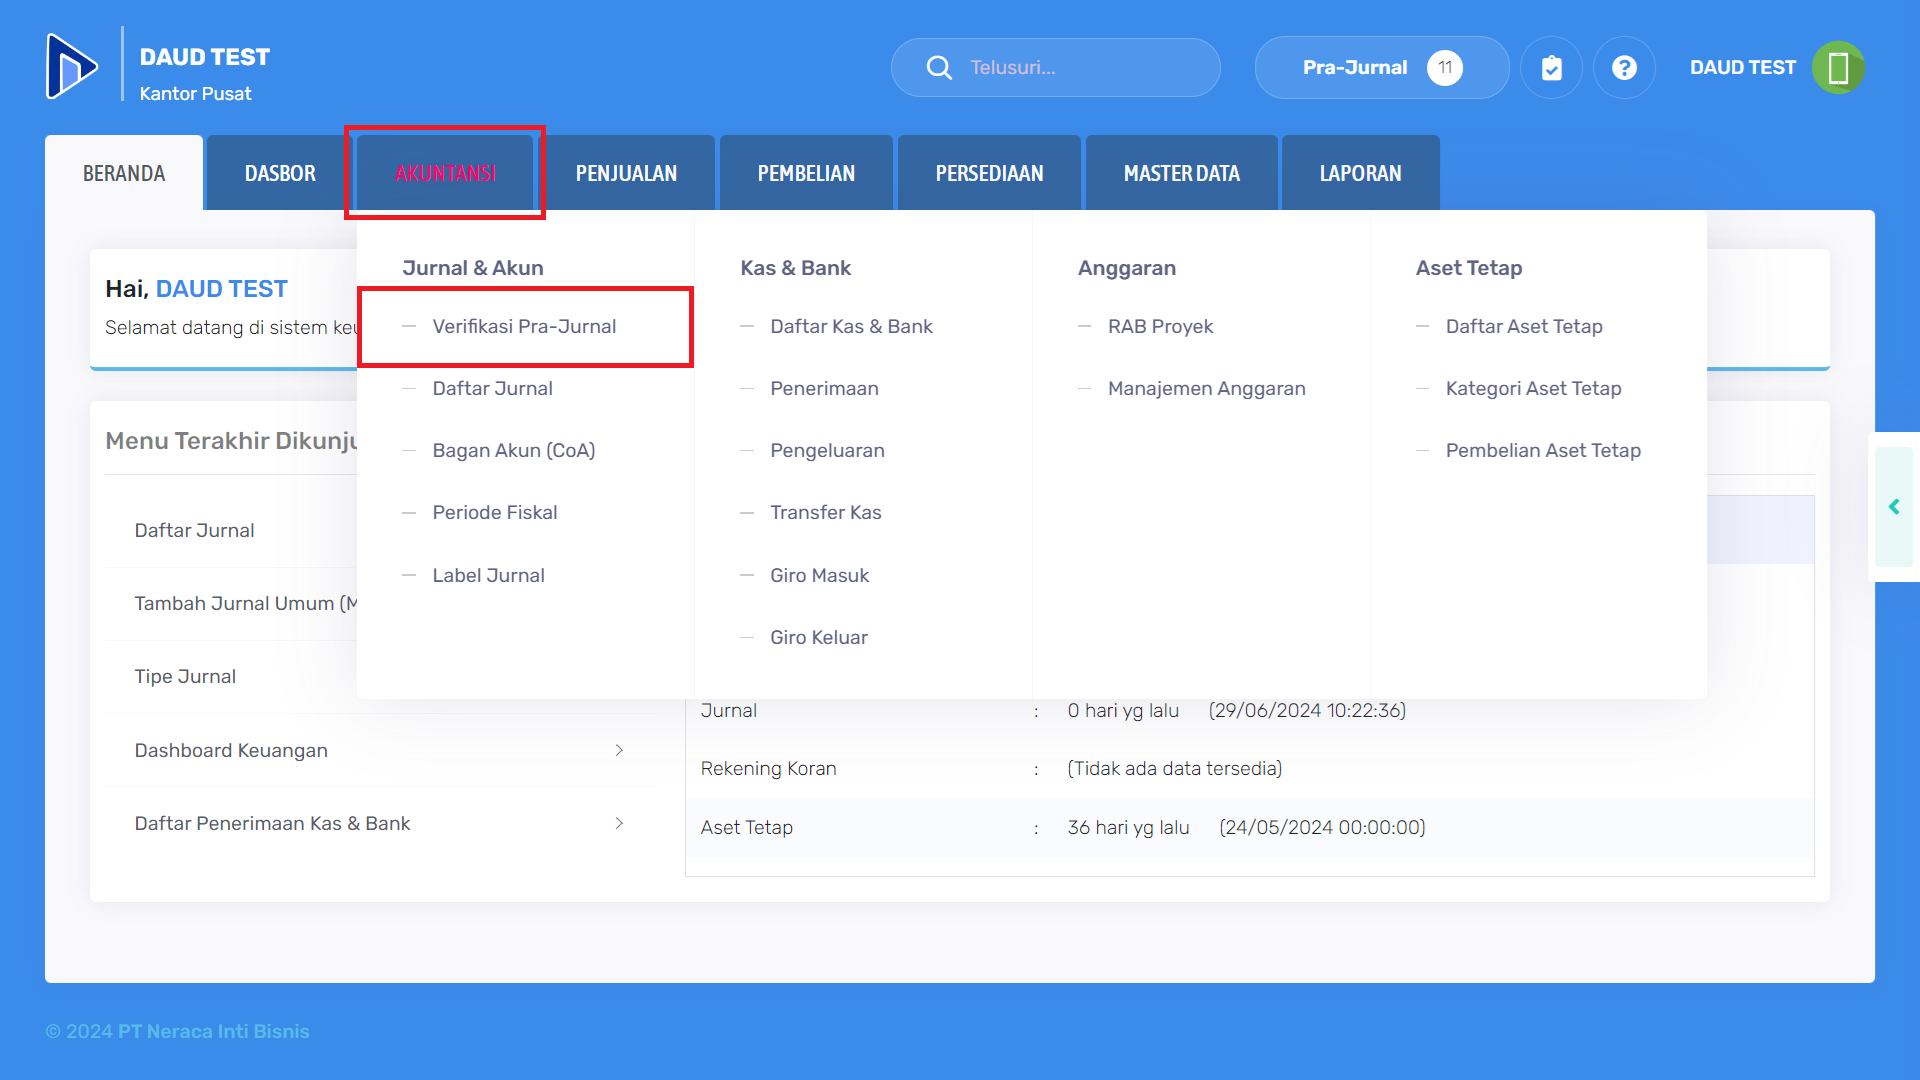1920x1080 pixels.
Task: Open Giro Masuk menu item
Action: coord(819,575)
